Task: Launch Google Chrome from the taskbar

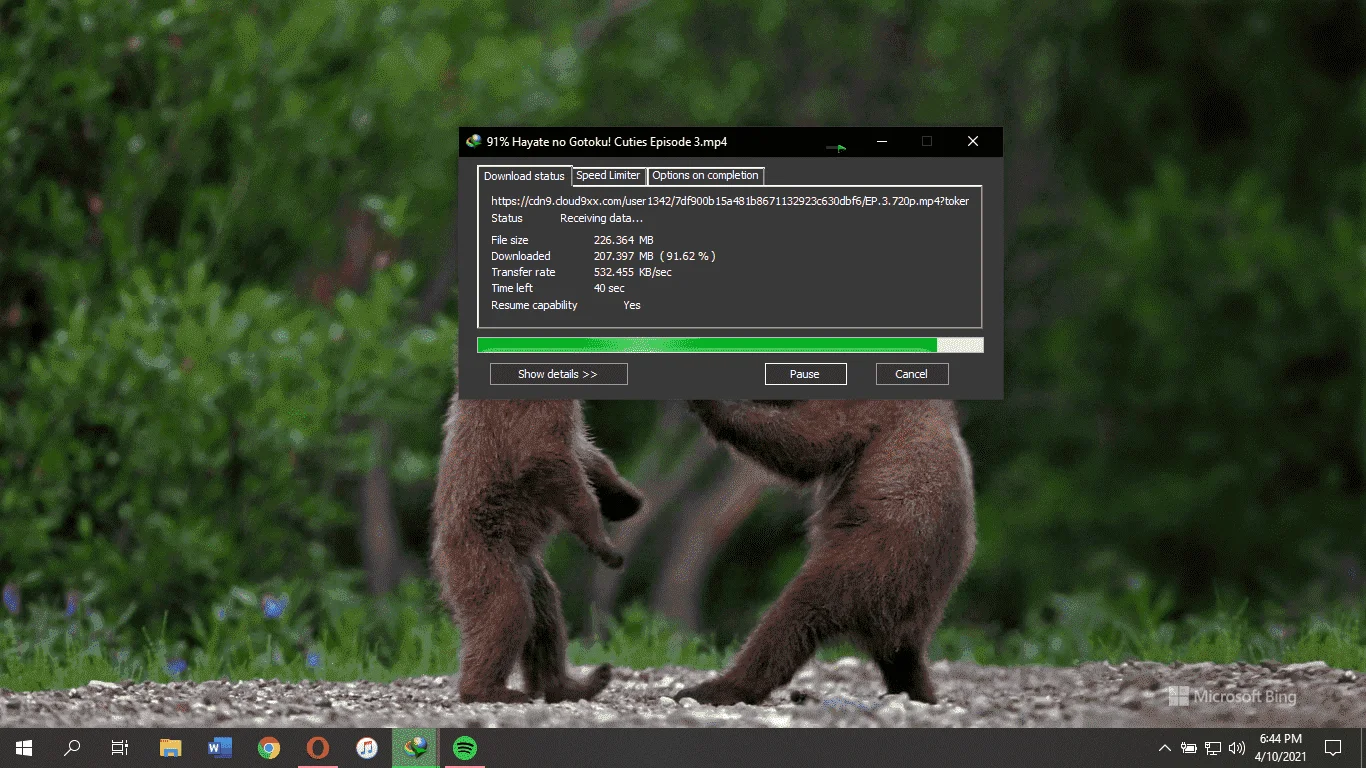Action: click(x=268, y=747)
